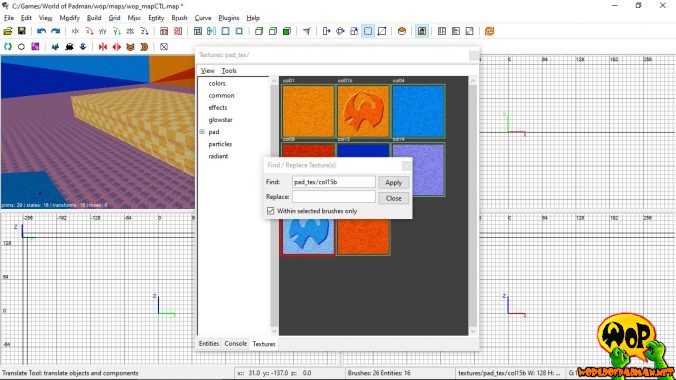This screenshot has height=380, width=676.
Task: Expand the pad texture folder
Action: click(x=202, y=132)
